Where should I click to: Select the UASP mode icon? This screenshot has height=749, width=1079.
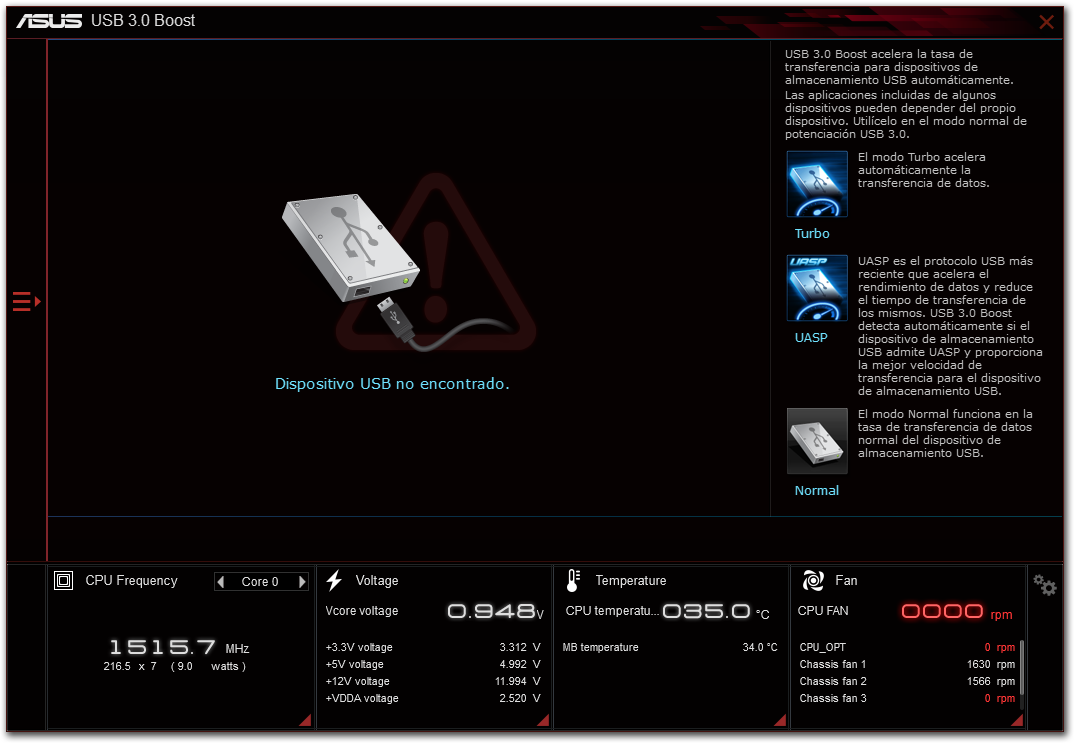tap(817, 288)
